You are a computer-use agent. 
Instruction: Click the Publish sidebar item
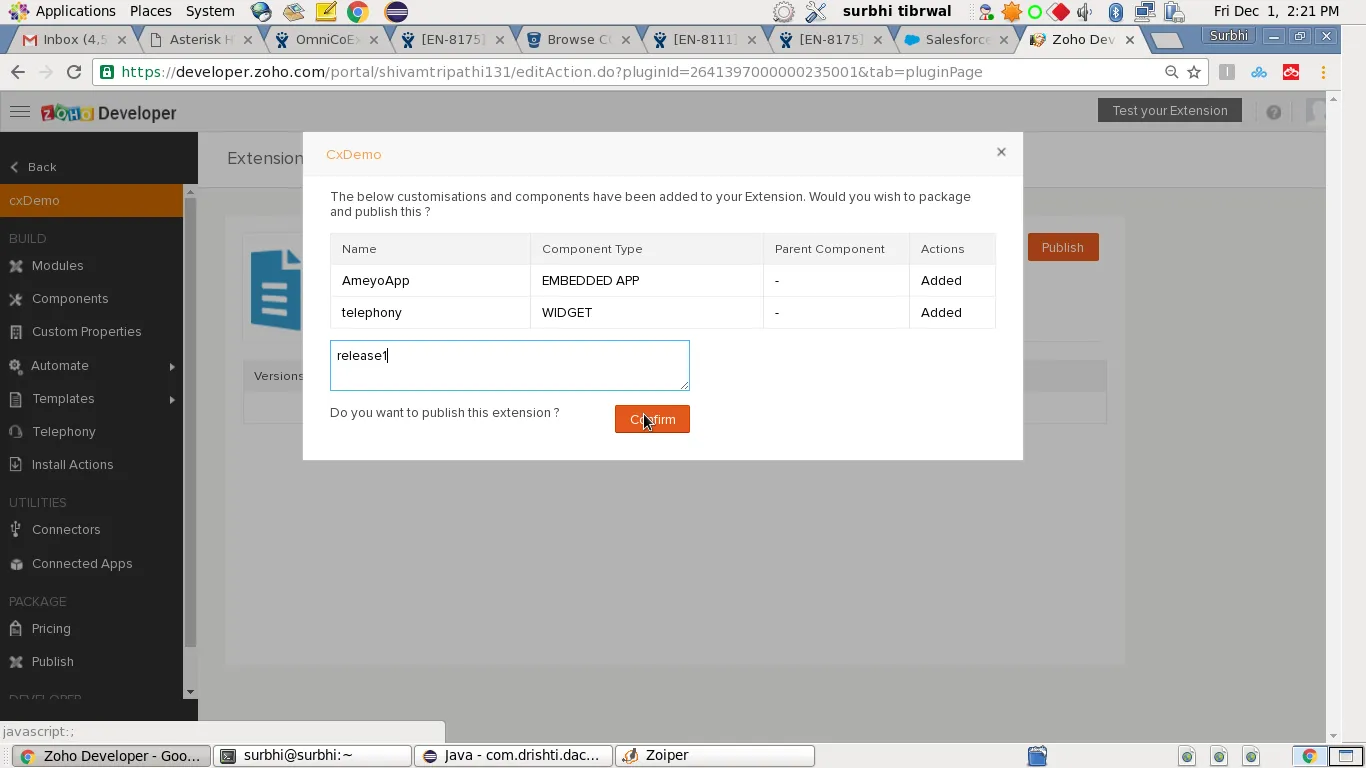52,662
